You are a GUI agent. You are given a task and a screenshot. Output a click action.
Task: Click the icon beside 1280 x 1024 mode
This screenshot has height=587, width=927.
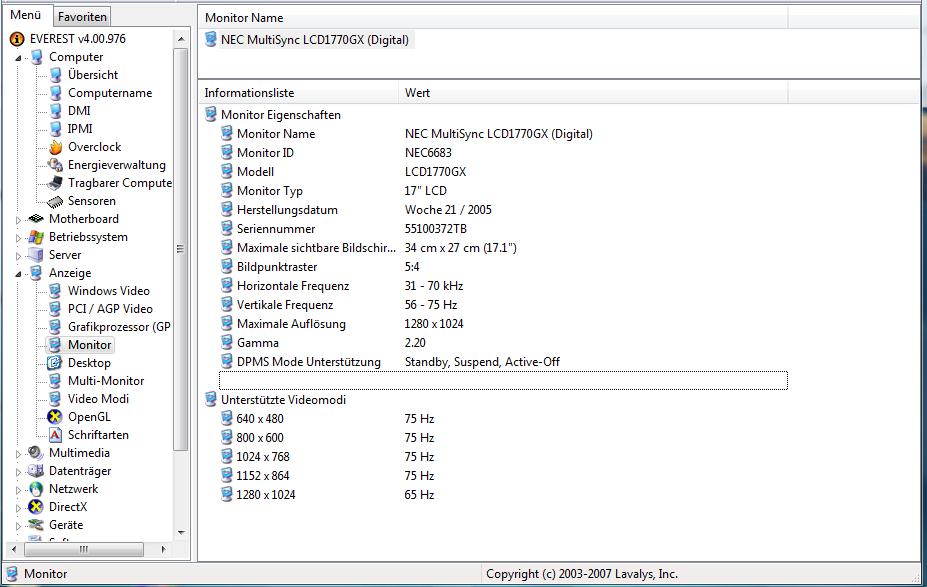226,494
